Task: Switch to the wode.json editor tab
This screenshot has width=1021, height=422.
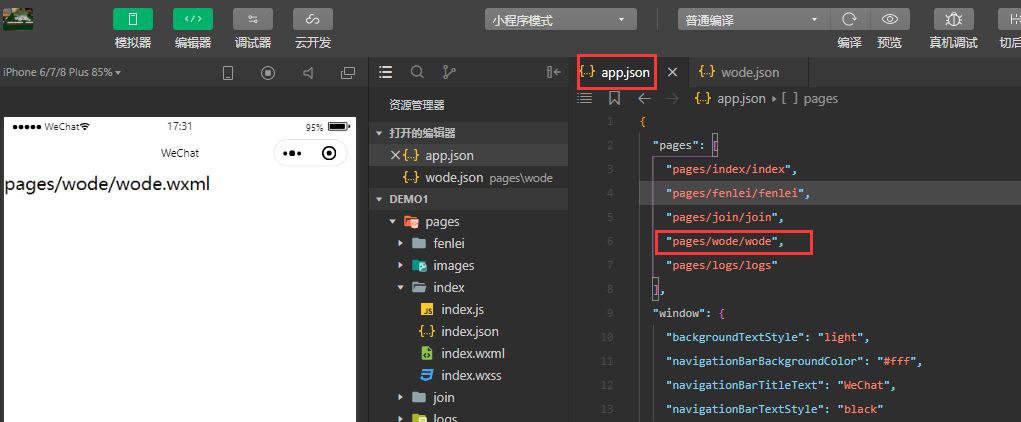Action: point(750,72)
